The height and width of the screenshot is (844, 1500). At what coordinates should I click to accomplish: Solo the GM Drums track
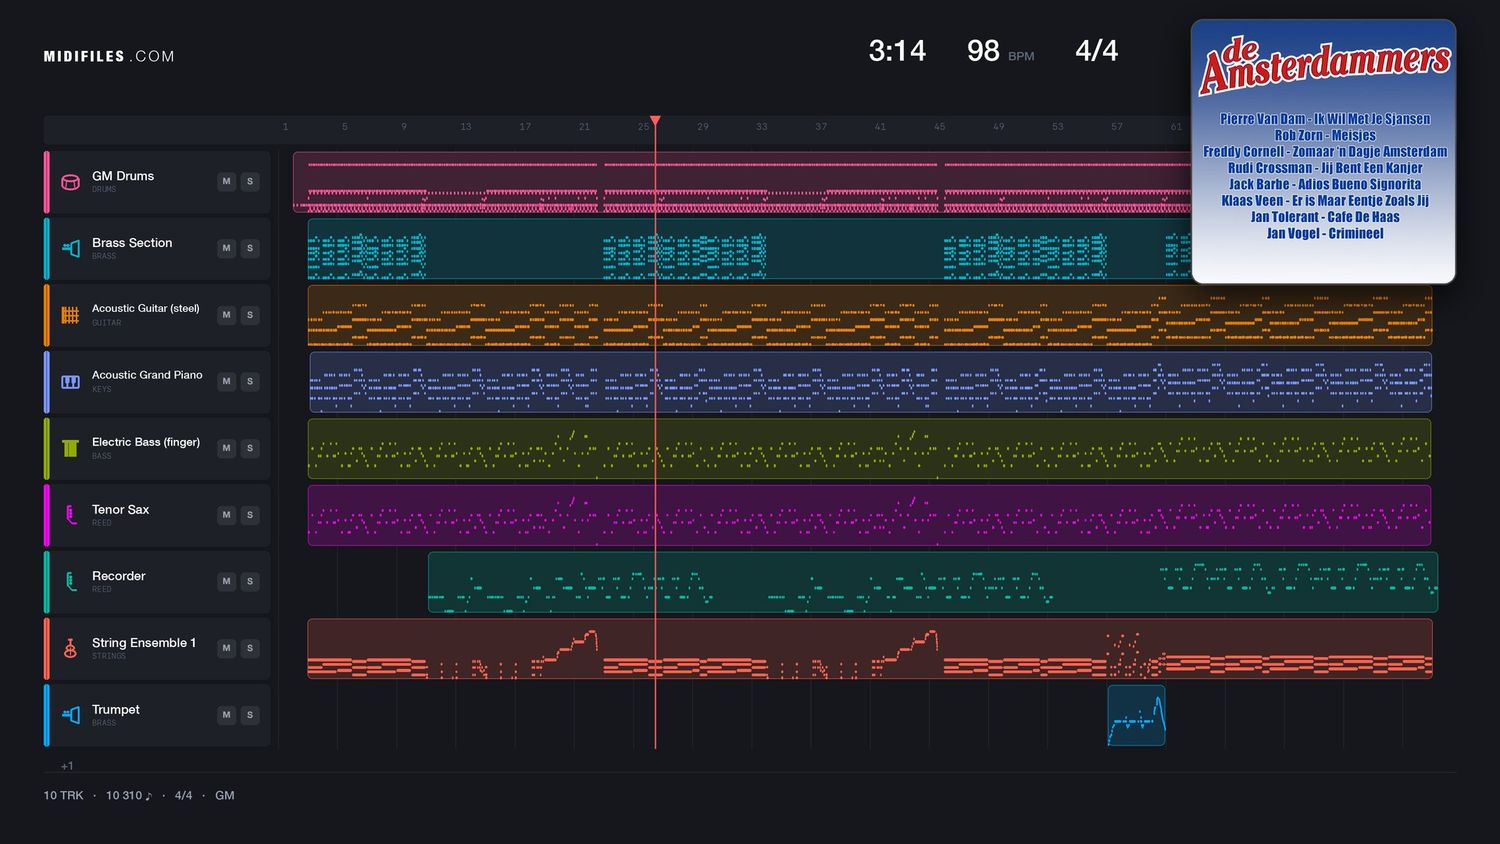pyautogui.click(x=250, y=181)
